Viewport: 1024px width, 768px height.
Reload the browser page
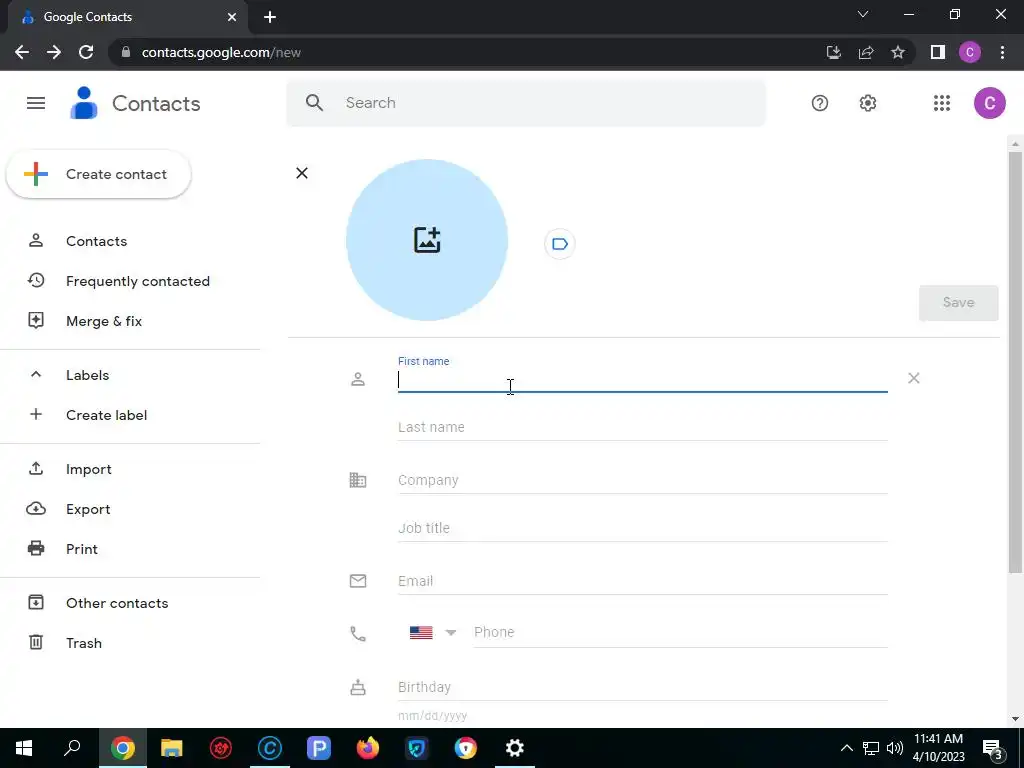pos(86,52)
